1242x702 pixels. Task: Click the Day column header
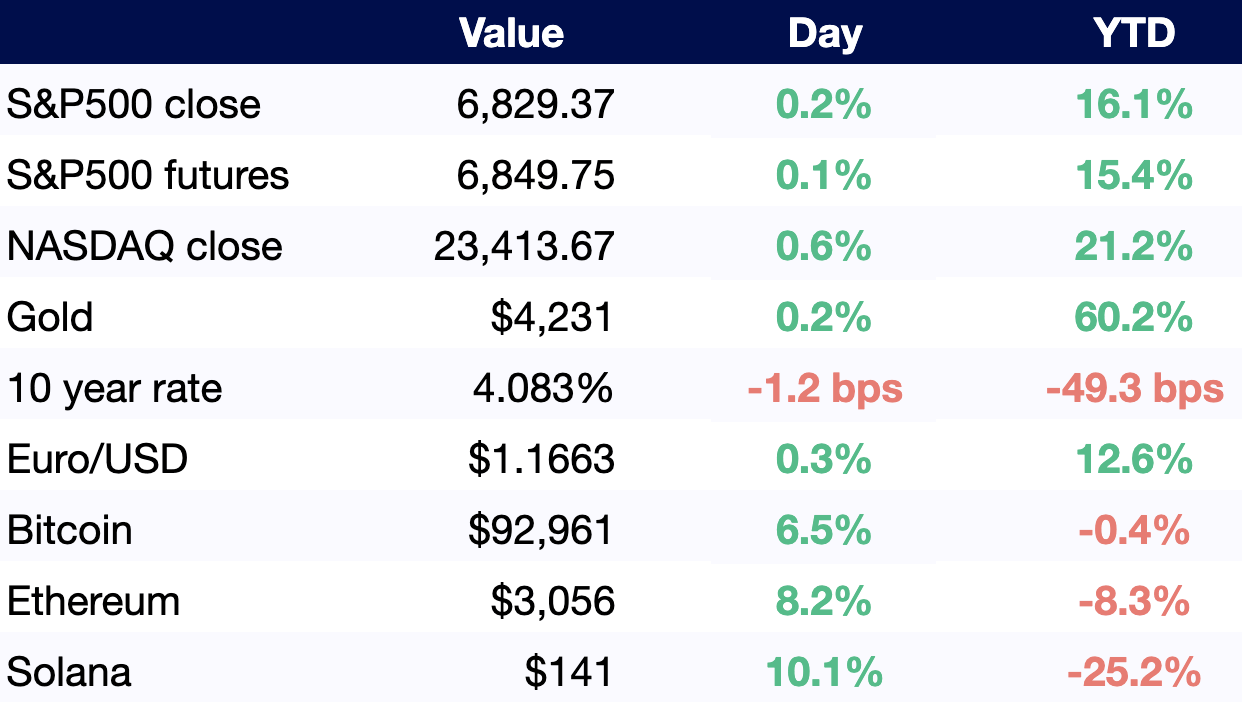tap(825, 34)
